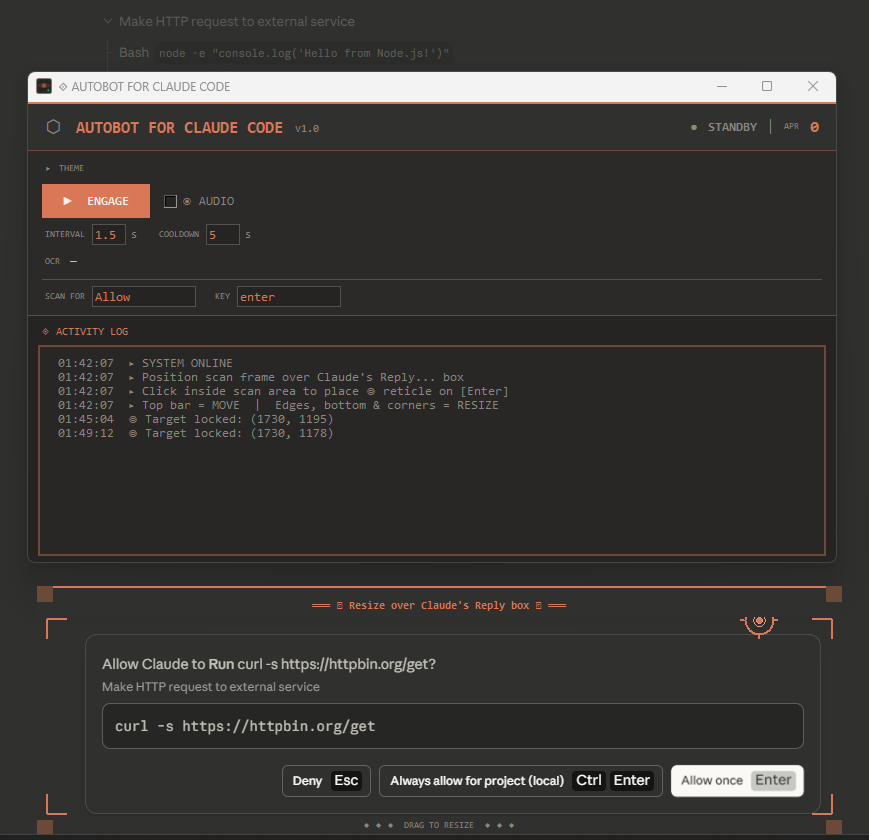The image size is (869, 840).
Task: Maximize the Autobot window
Action: coord(767,86)
